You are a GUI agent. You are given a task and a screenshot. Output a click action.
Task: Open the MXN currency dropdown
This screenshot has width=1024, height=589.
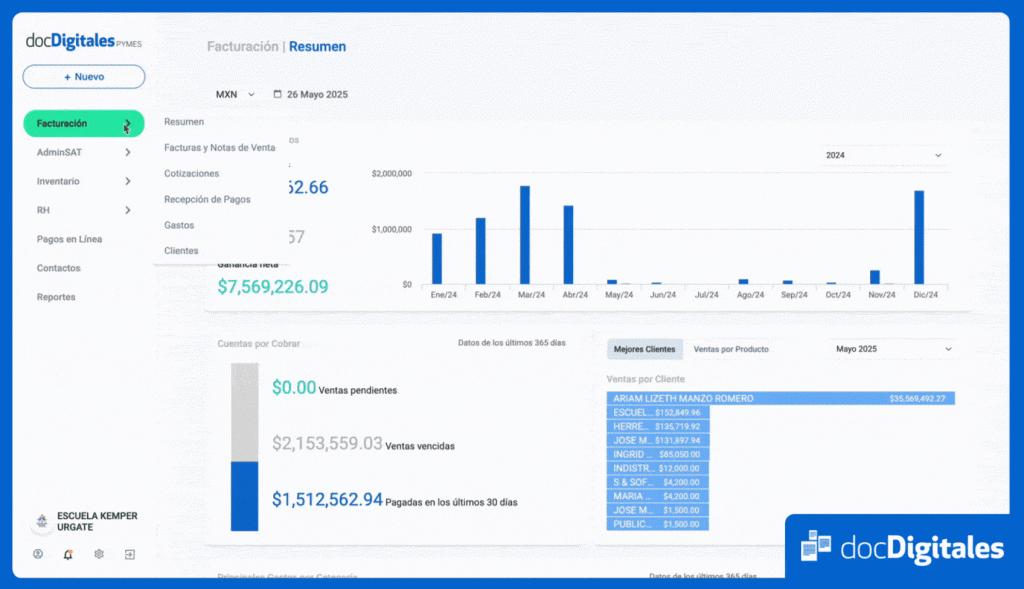235,95
